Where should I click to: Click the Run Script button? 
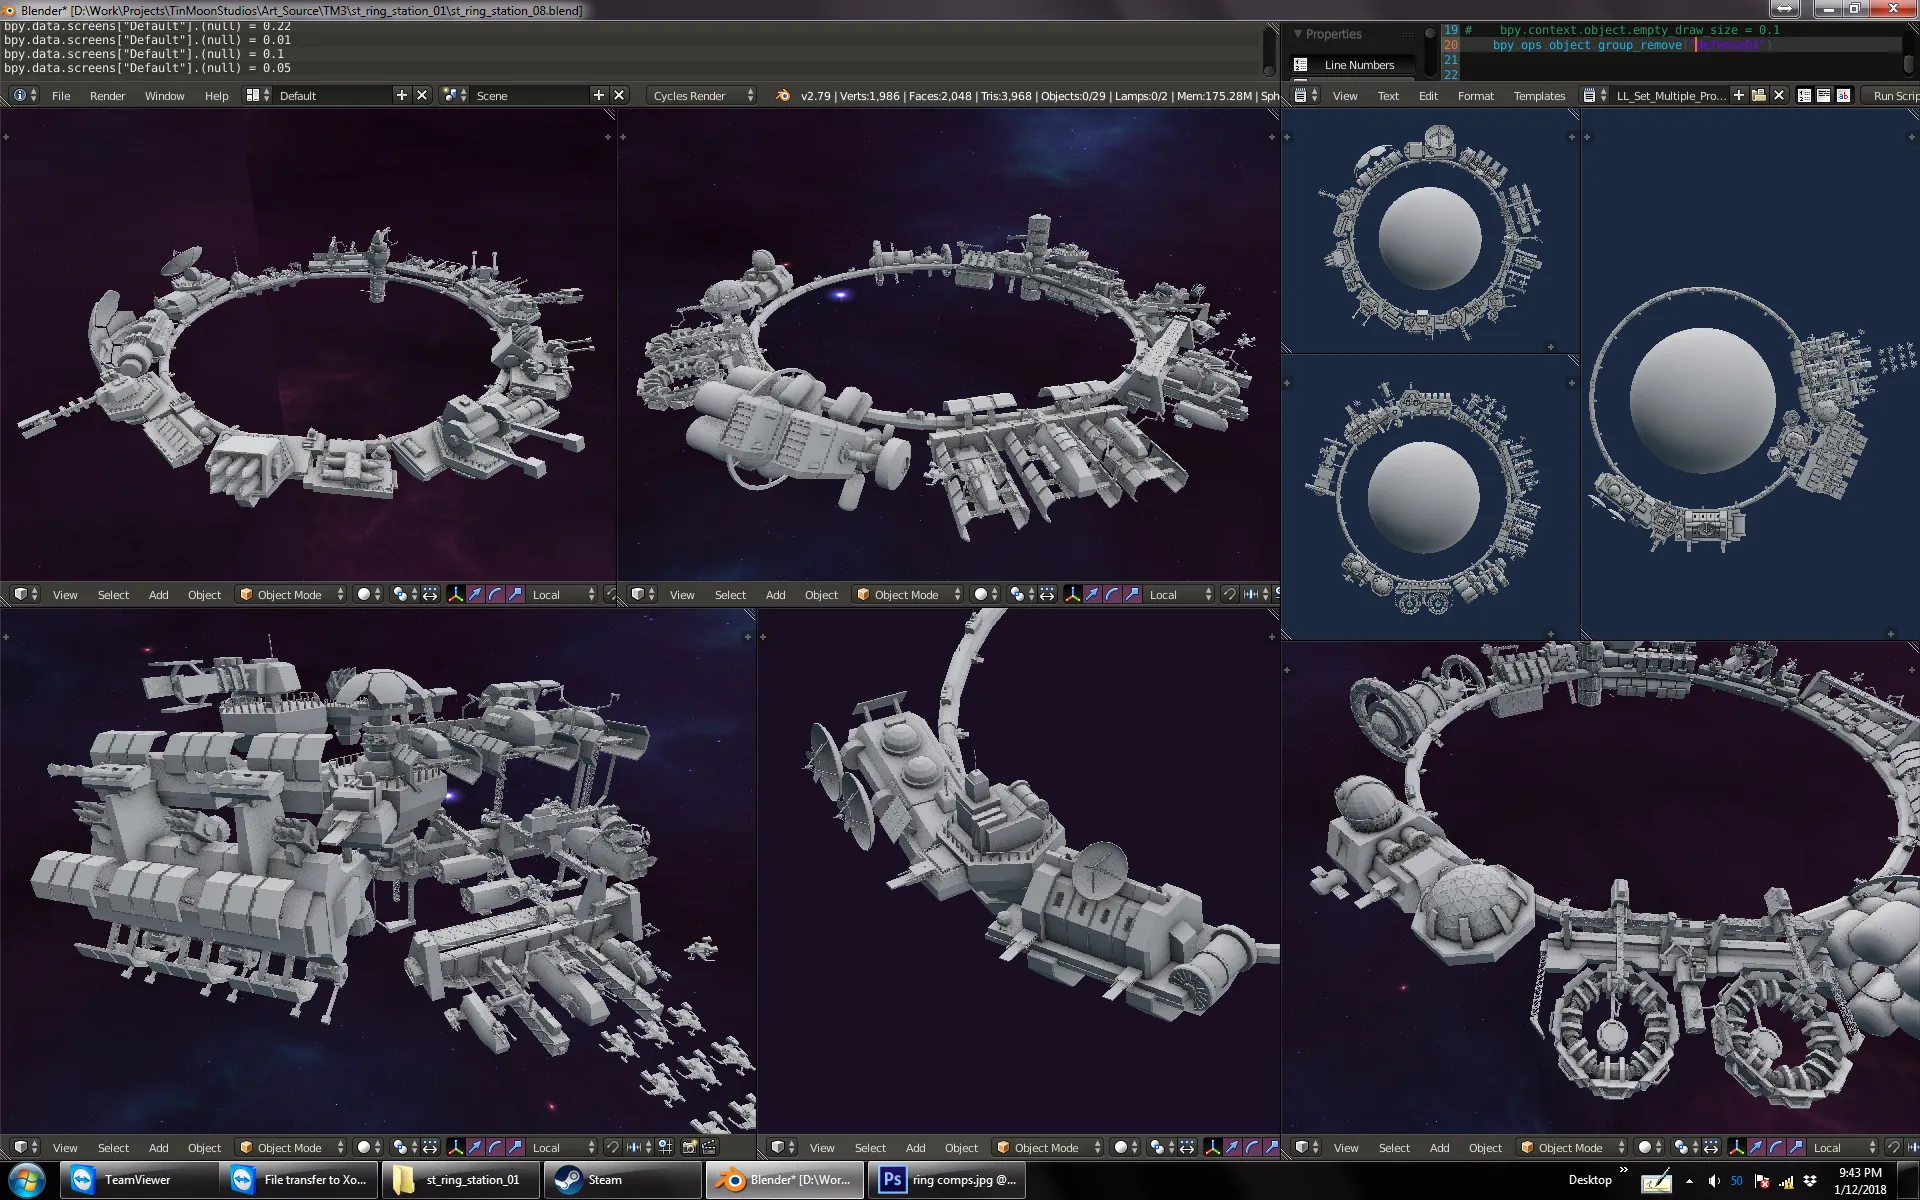(x=1895, y=95)
